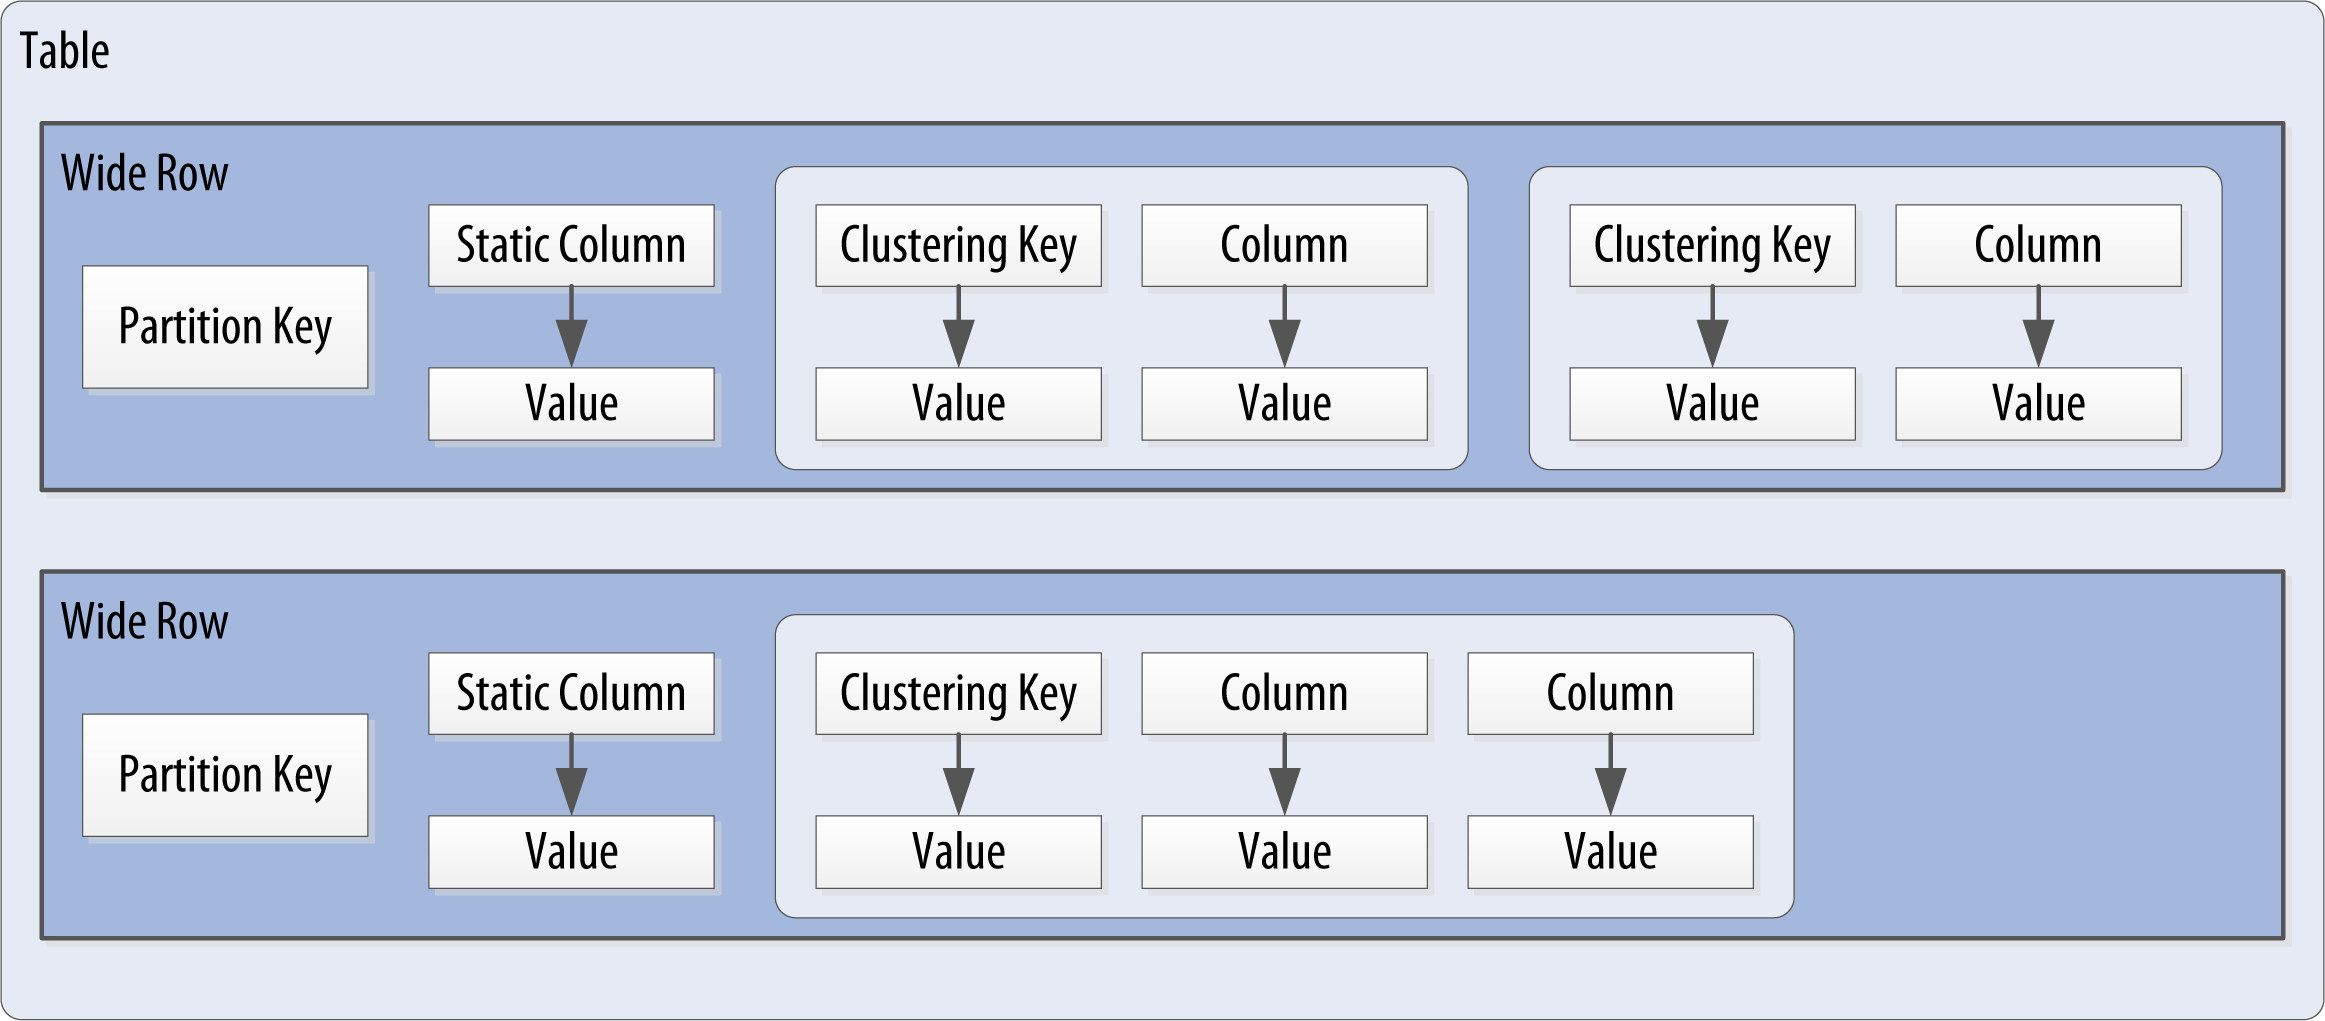Image resolution: width=2325 pixels, height=1021 pixels.
Task: Click the rightmost Value box in the bottom row
Action: (x=1610, y=852)
